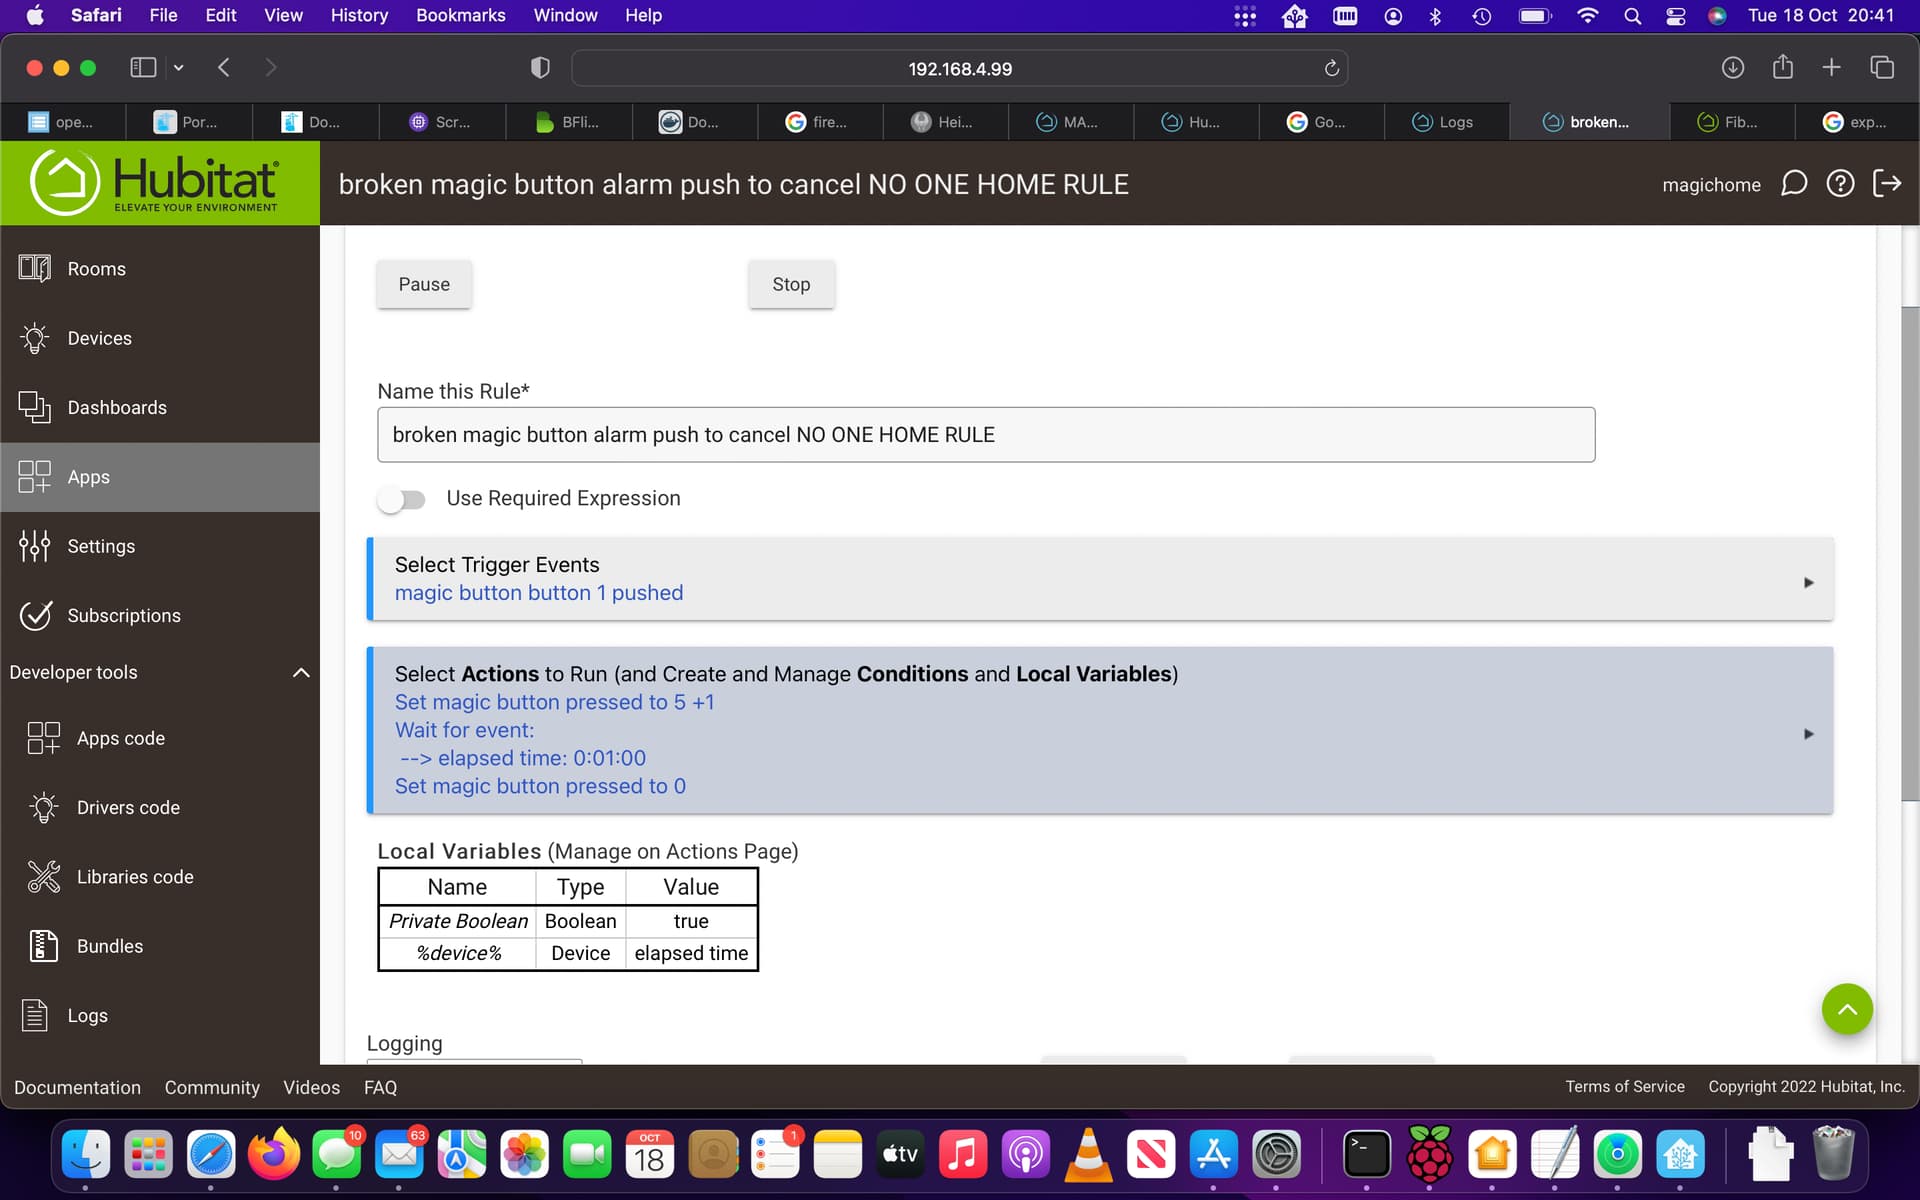Open the help question mark icon
Viewport: 1920px width, 1200px height.
[1840, 184]
